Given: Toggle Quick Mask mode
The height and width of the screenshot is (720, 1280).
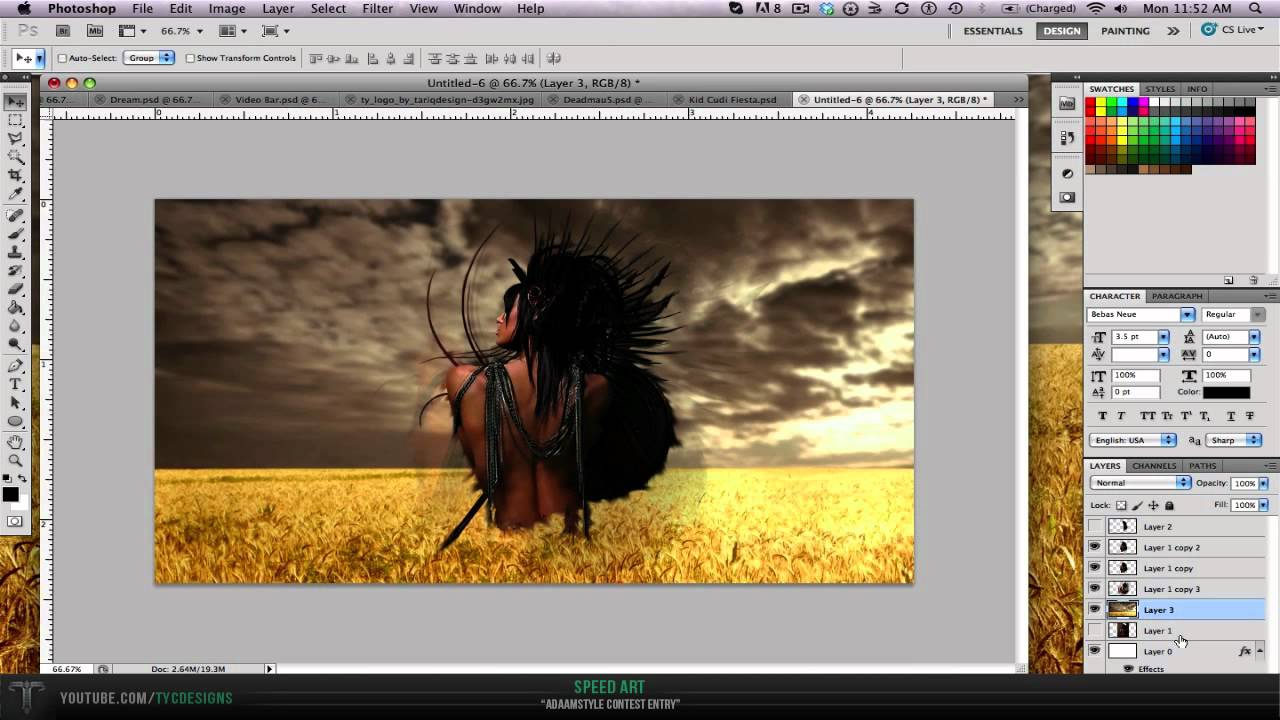Looking at the screenshot, I should [15, 521].
